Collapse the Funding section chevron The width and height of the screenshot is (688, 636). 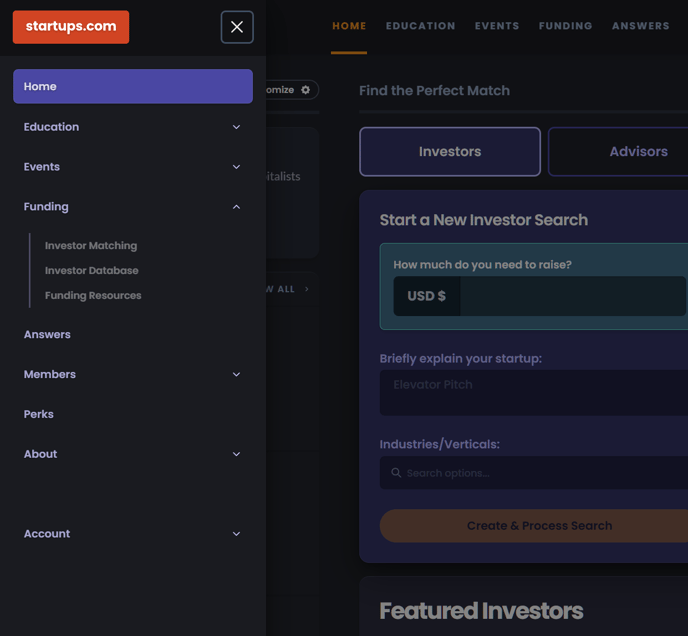(x=236, y=207)
